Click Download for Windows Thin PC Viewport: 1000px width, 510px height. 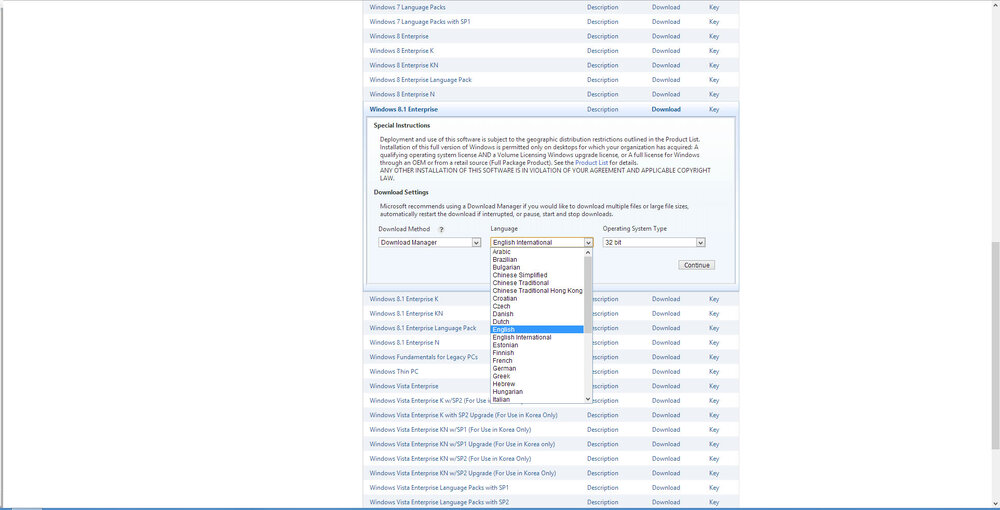click(x=666, y=372)
